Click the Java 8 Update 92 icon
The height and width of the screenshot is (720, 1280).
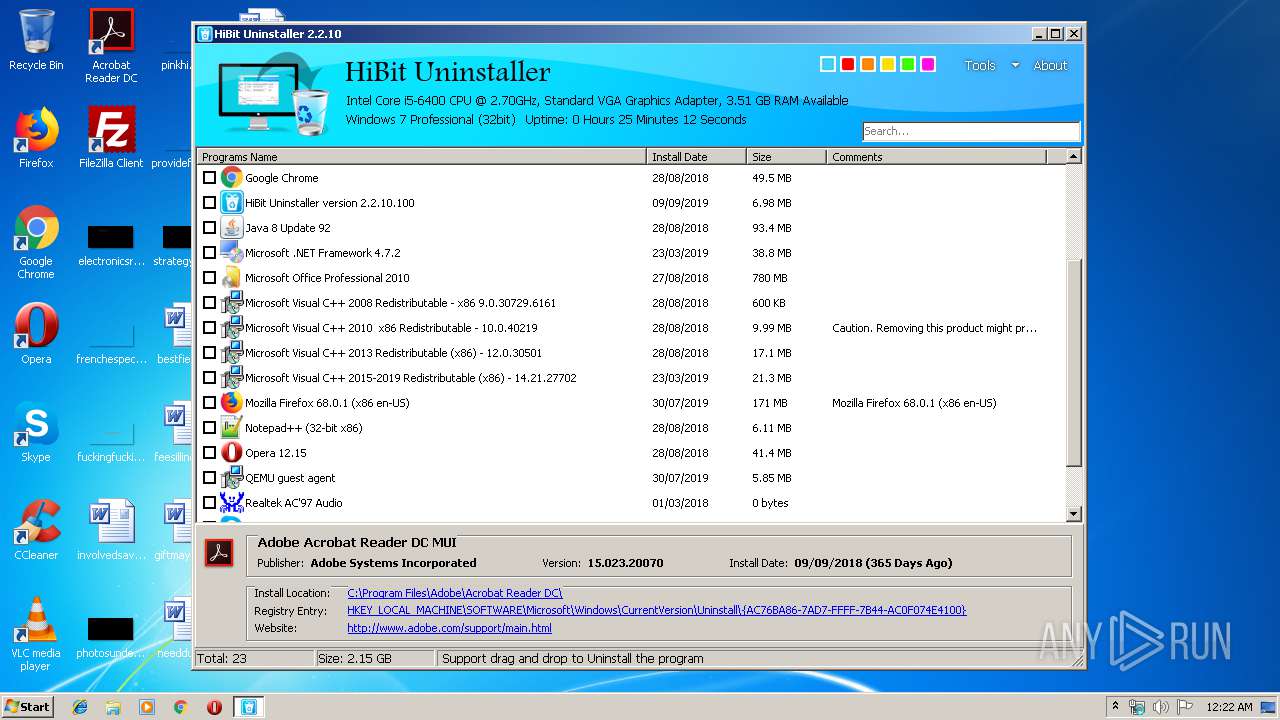(x=231, y=228)
